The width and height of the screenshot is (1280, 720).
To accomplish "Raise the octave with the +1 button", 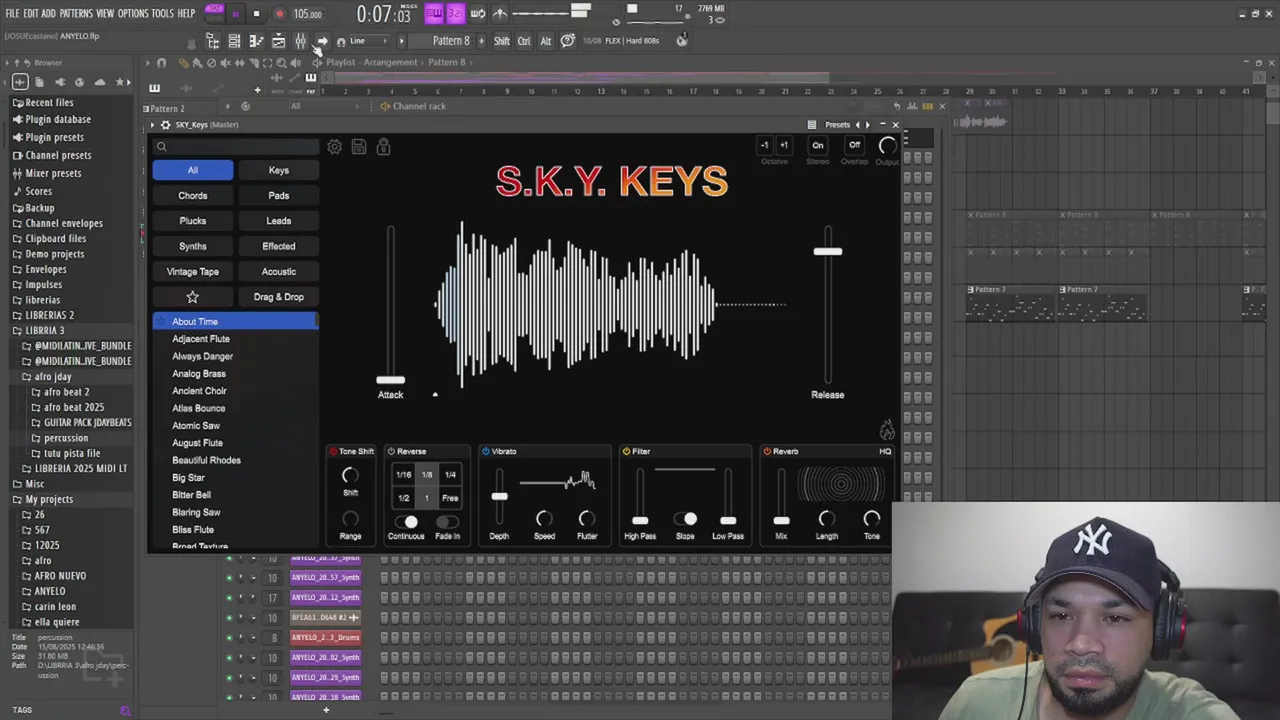I will tap(784, 145).
